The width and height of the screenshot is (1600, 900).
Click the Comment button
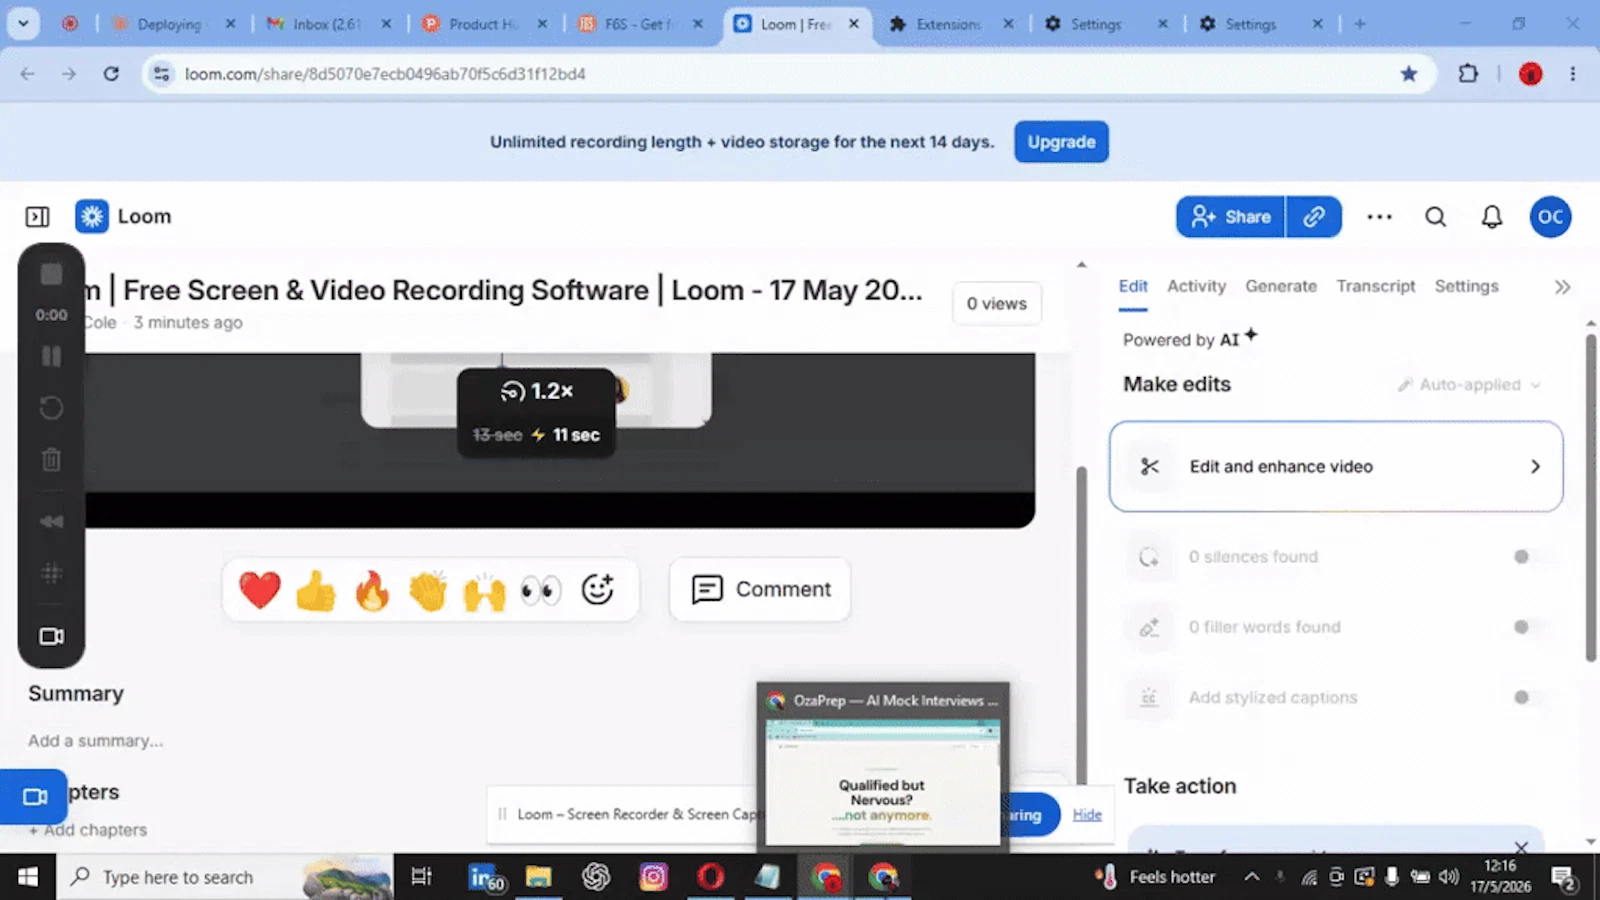pos(760,590)
